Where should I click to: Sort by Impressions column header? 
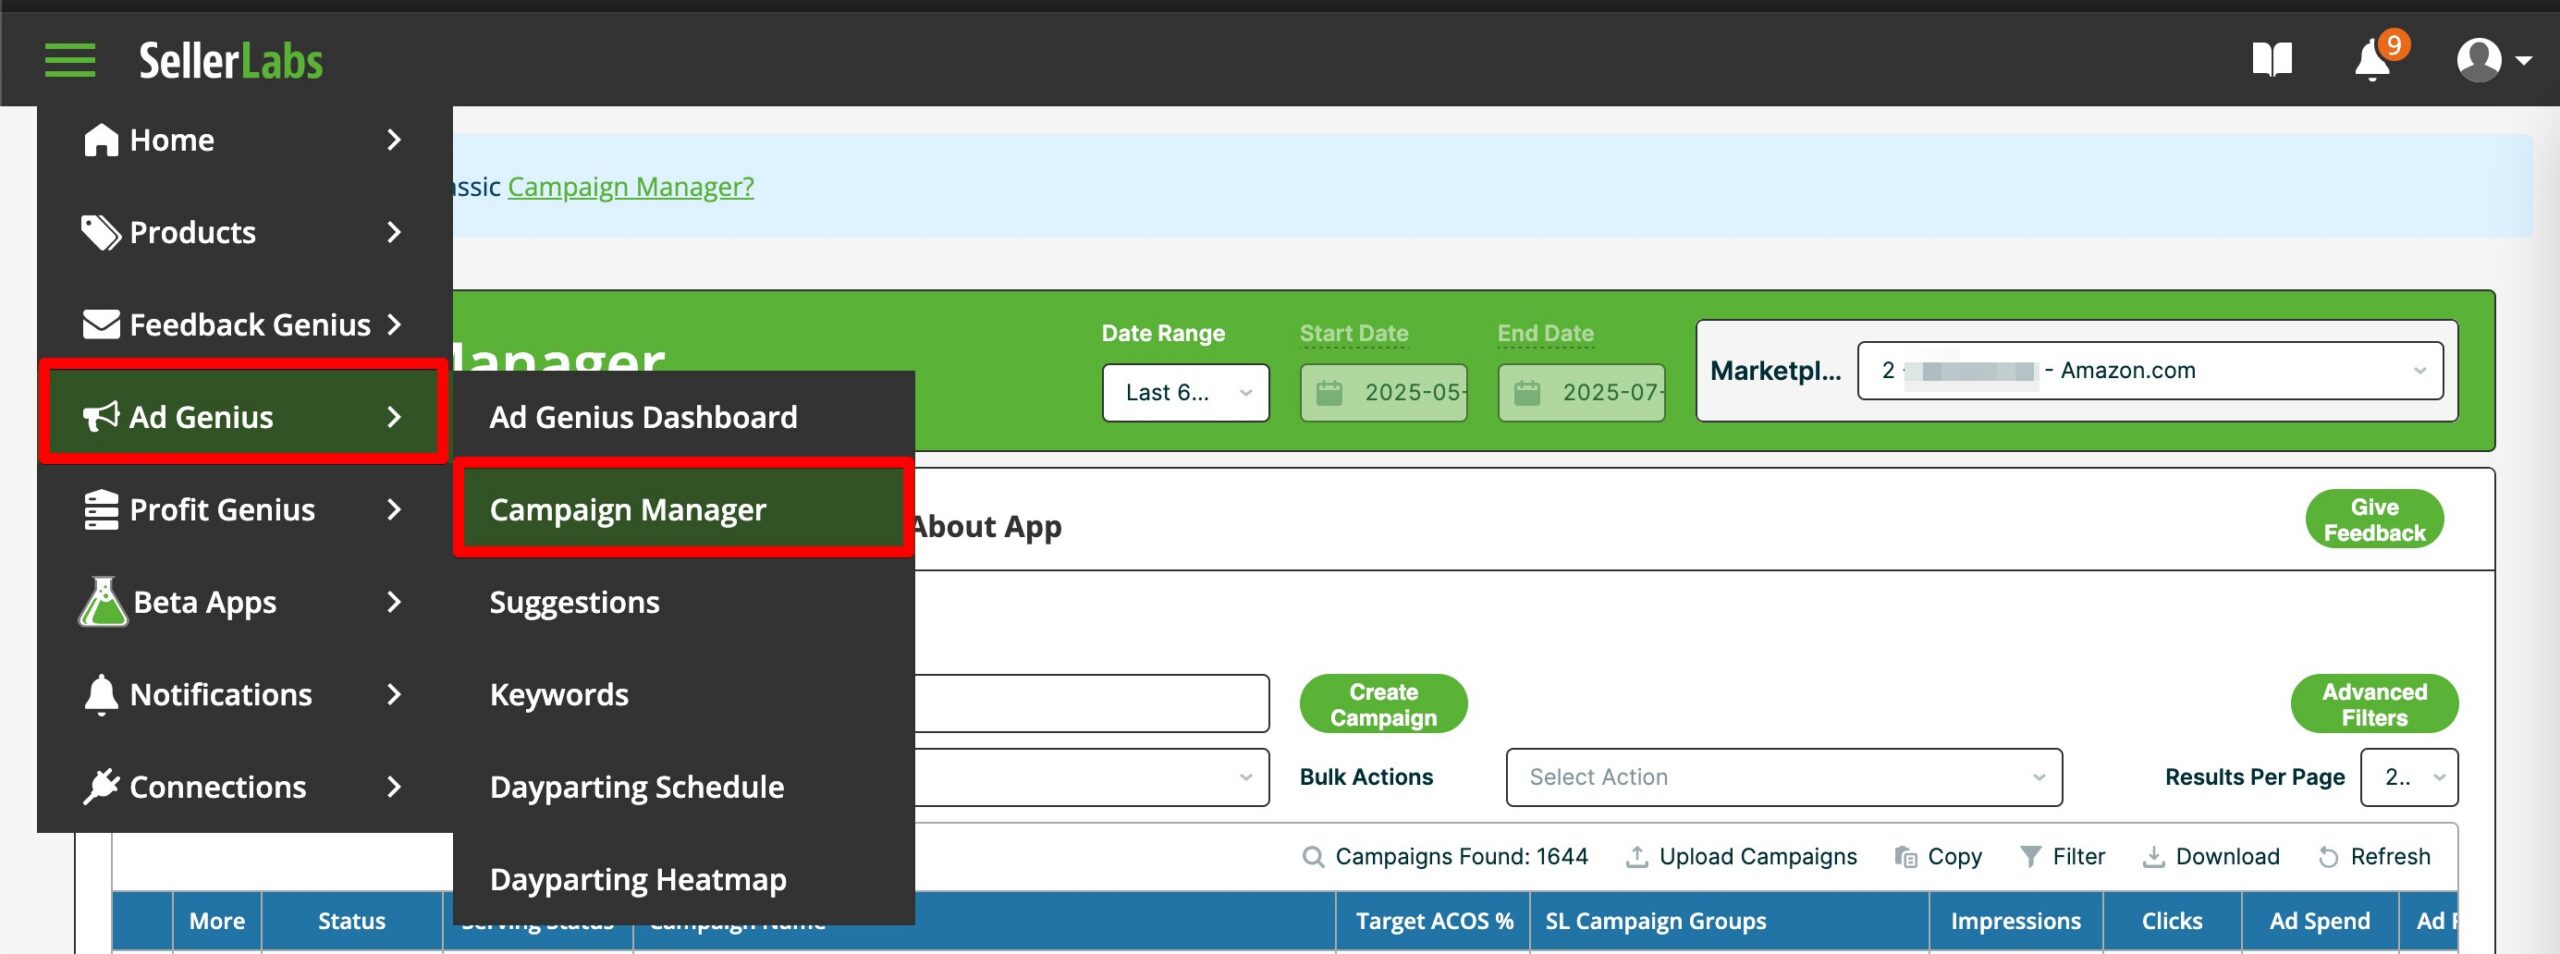pos(2016,921)
